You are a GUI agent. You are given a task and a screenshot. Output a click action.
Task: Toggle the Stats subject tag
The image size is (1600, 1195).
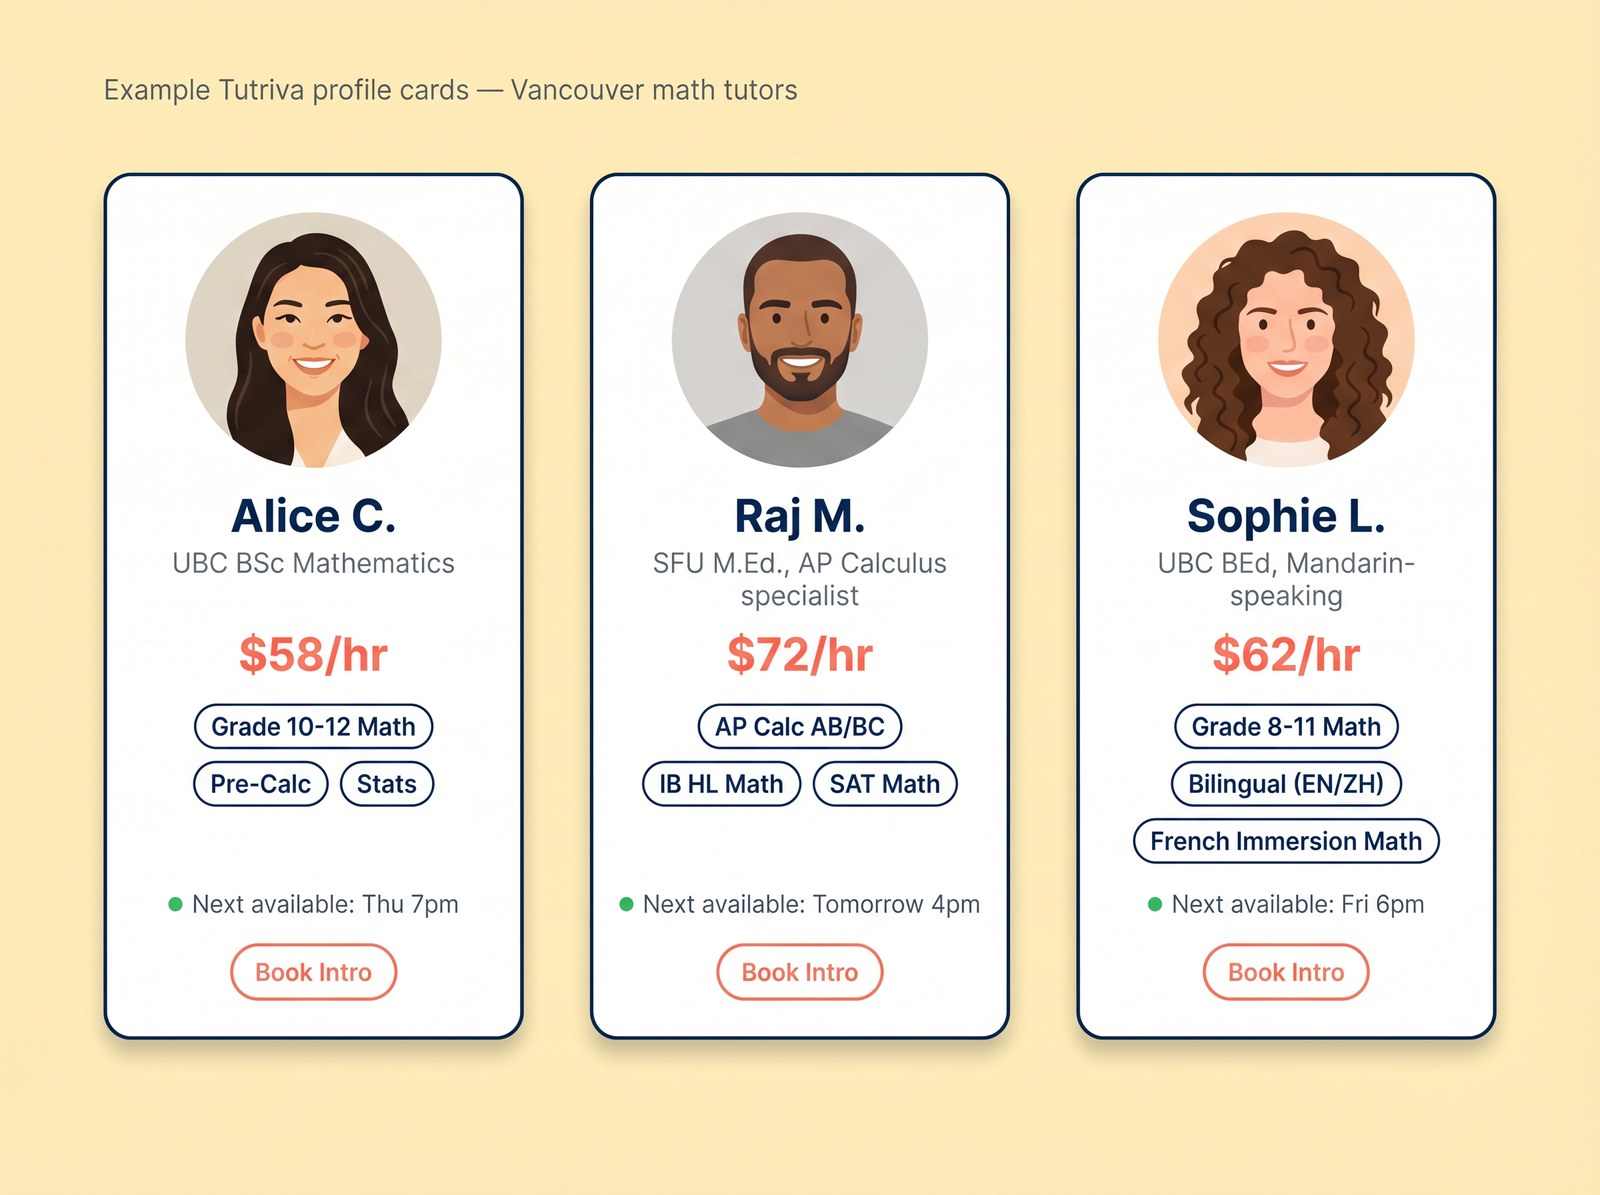coord(387,784)
